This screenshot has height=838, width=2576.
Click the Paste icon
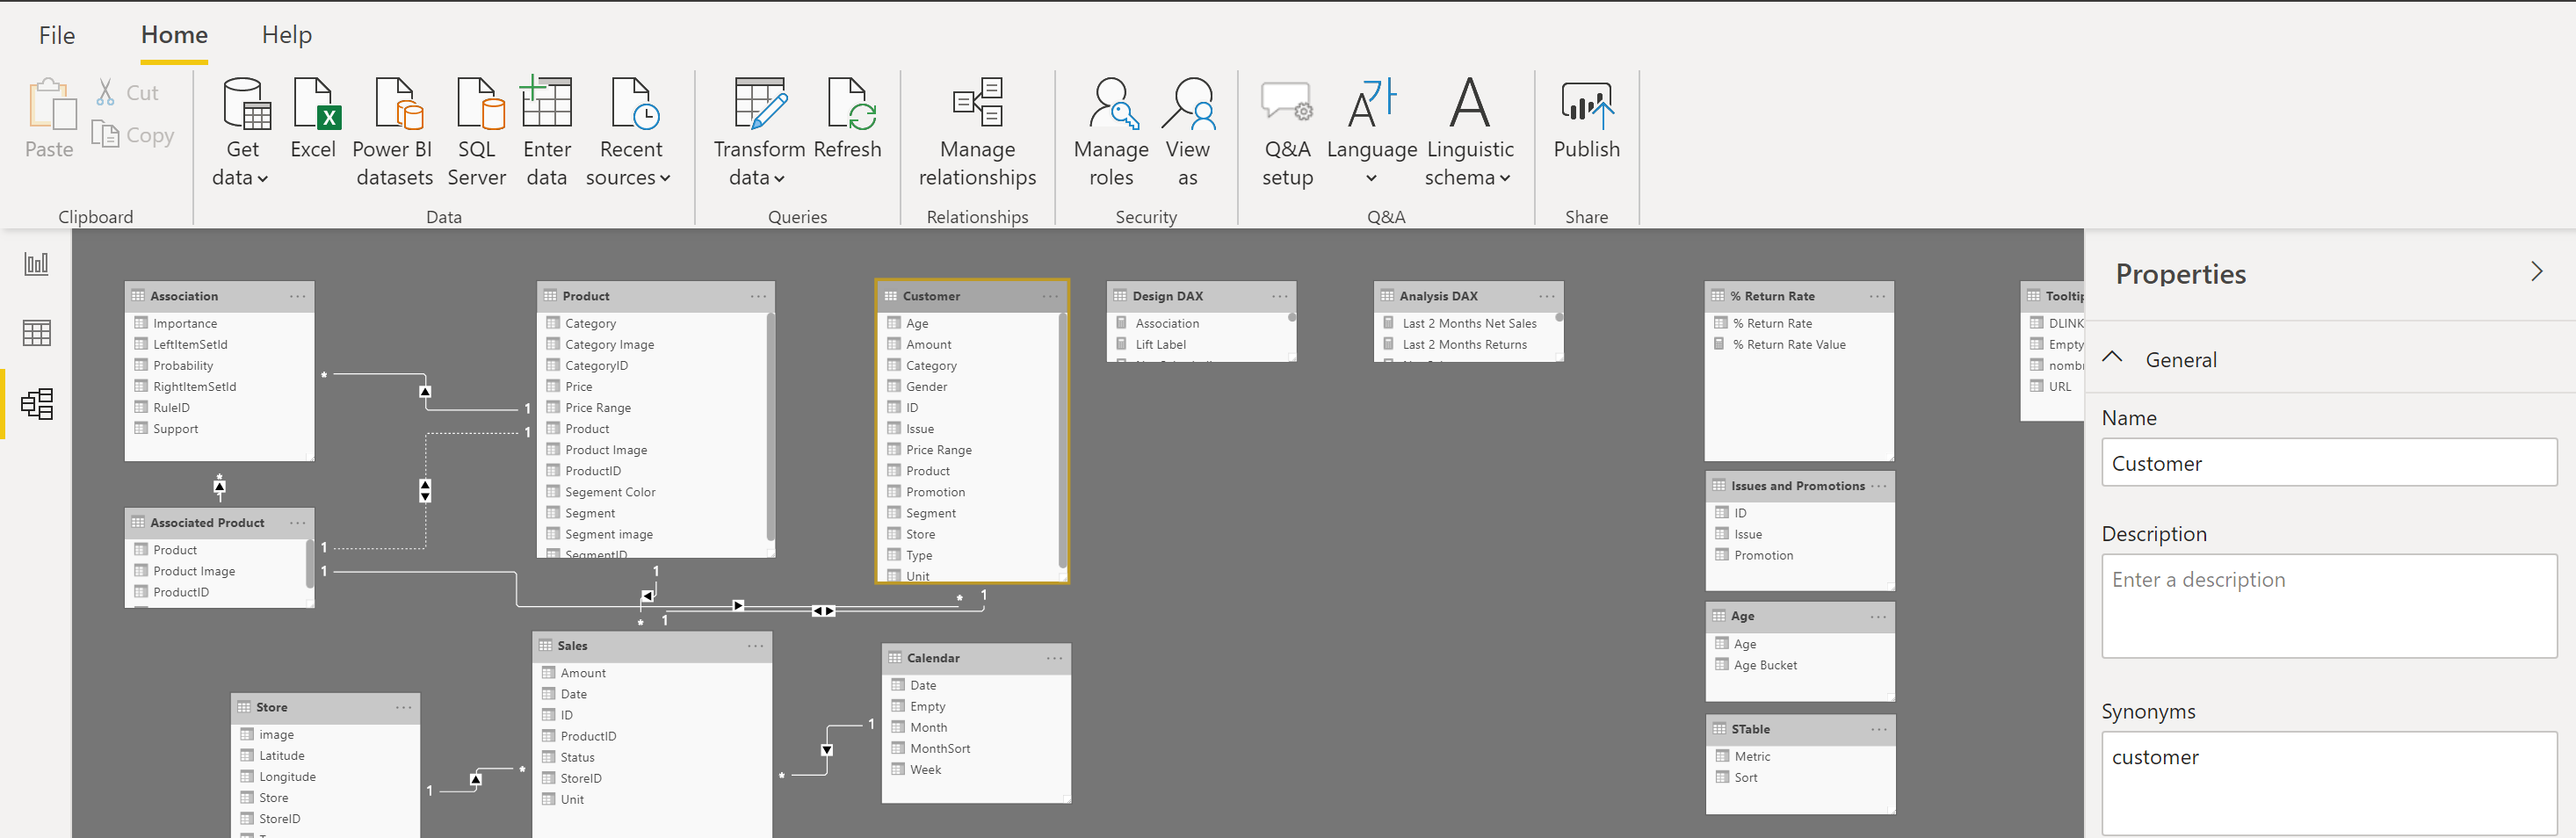(50, 105)
